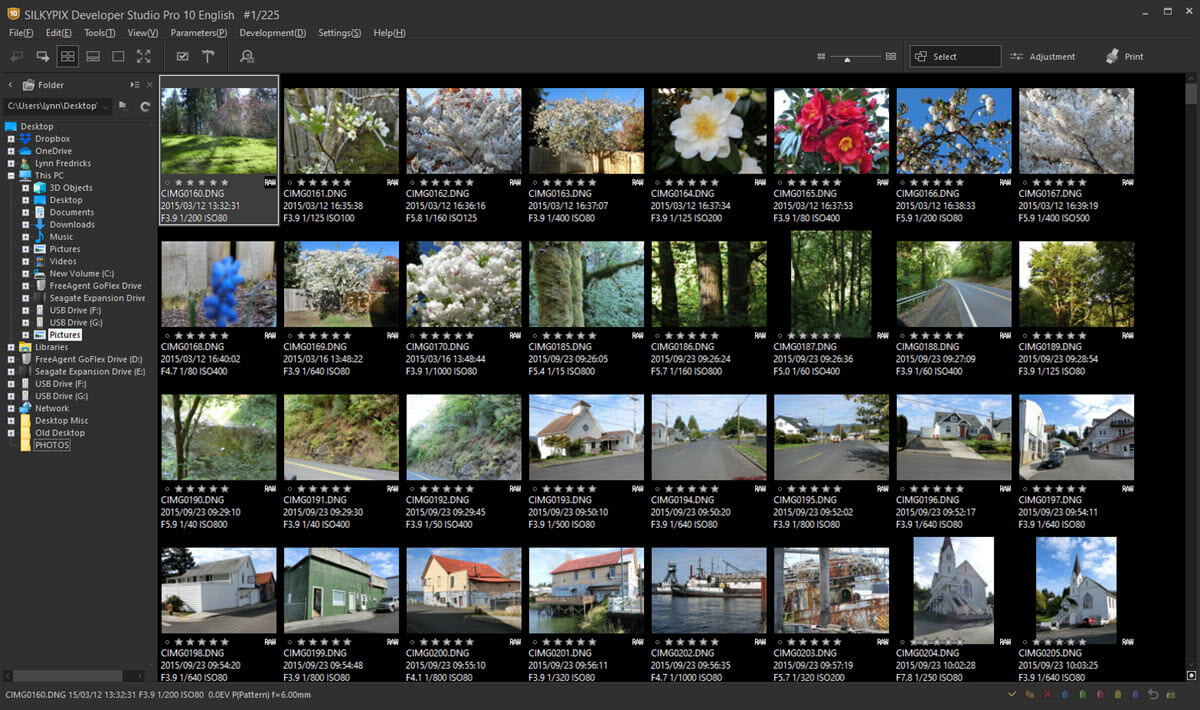Click the back chevron of Folder panel
Screen dimensions: 1200x710
[x=10, y=85]
